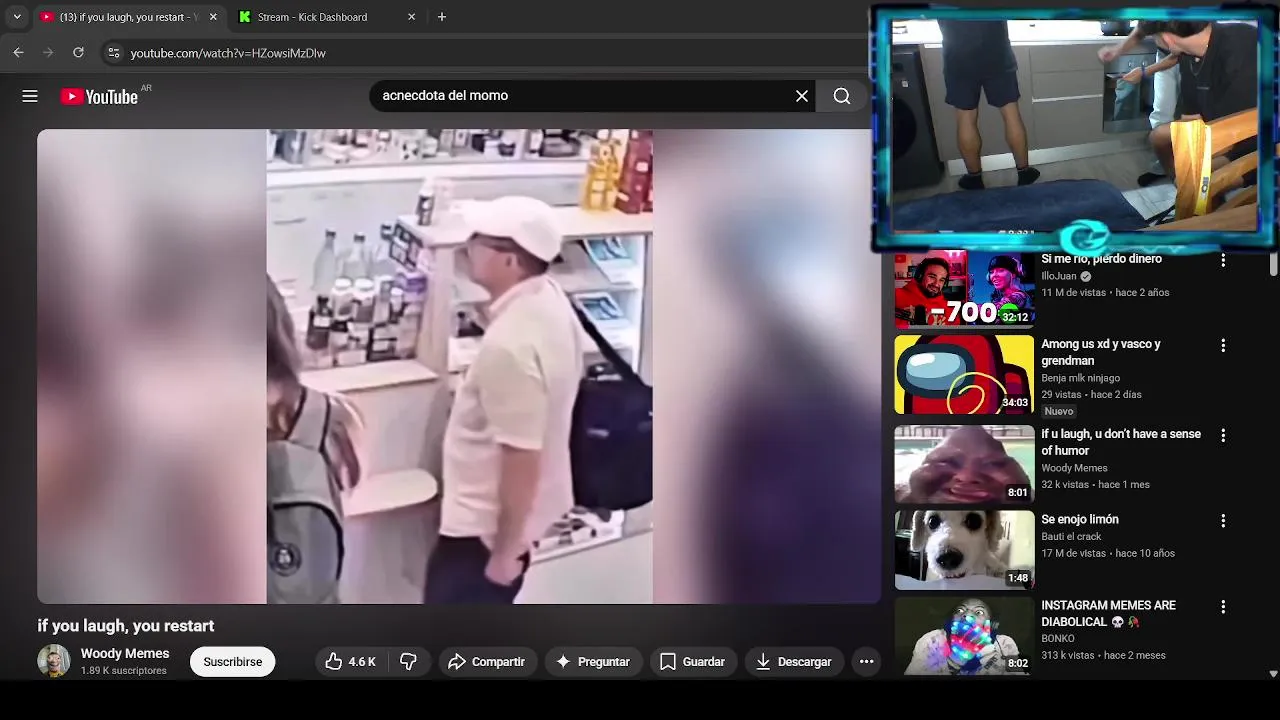Screen dimensions: 1280x720
Task: Click 'Benja mlk ninjago' channel name
Action: tap(1080, 378)
